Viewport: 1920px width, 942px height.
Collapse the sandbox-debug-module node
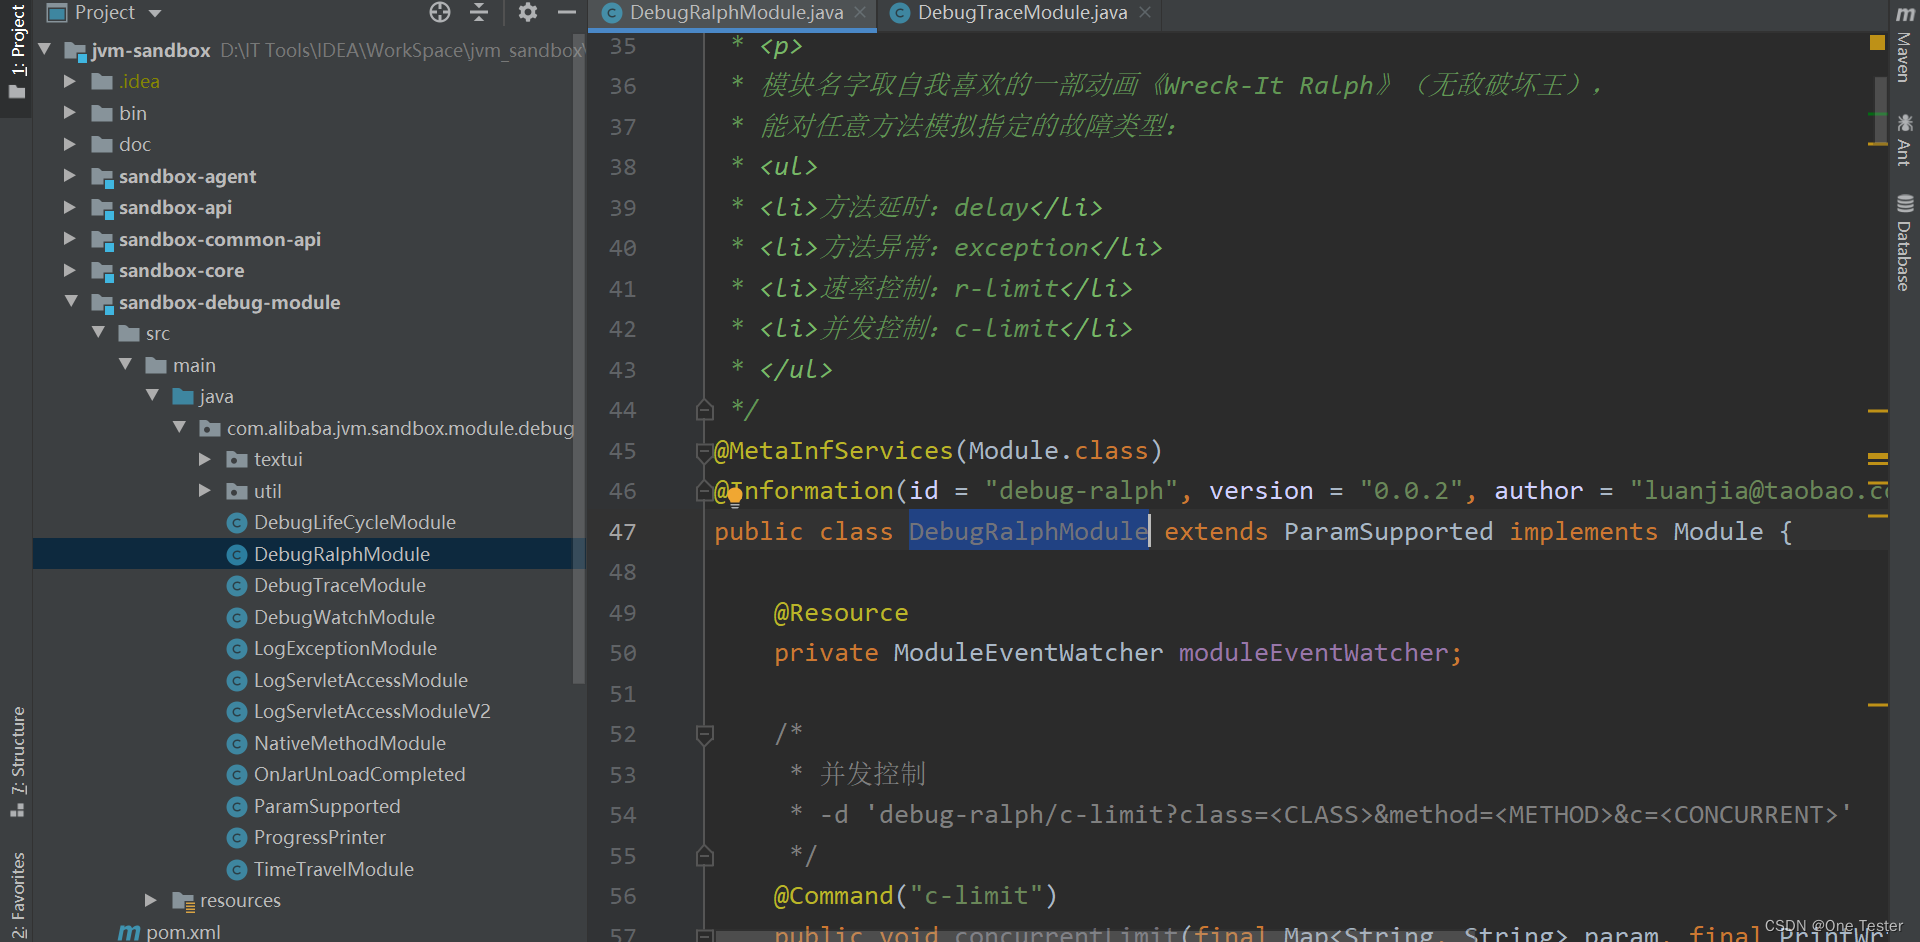tap(71, 301)
